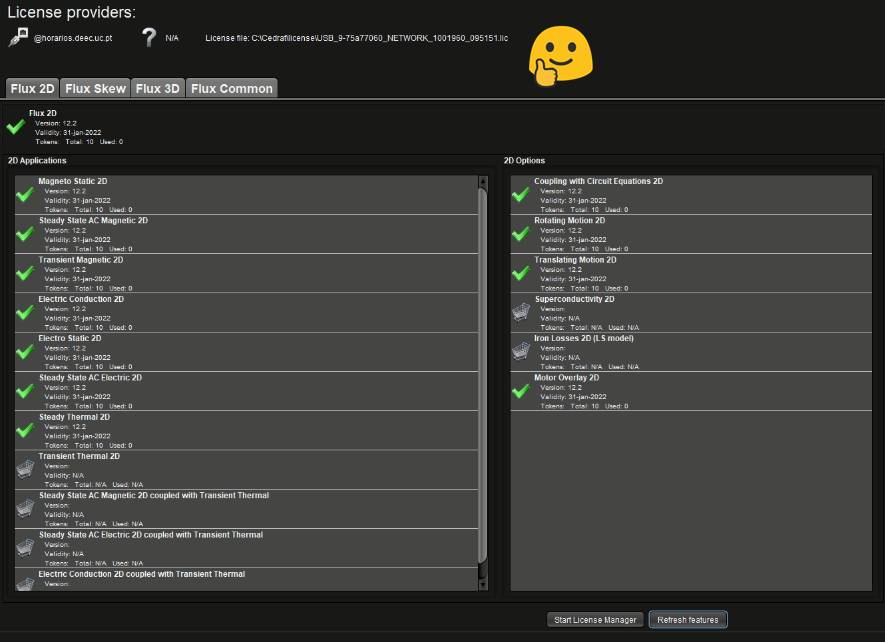Switch to the Flux 2D tab
This screenshot has height=642, width=885.
pyautogui.click(x=32, y=89)
